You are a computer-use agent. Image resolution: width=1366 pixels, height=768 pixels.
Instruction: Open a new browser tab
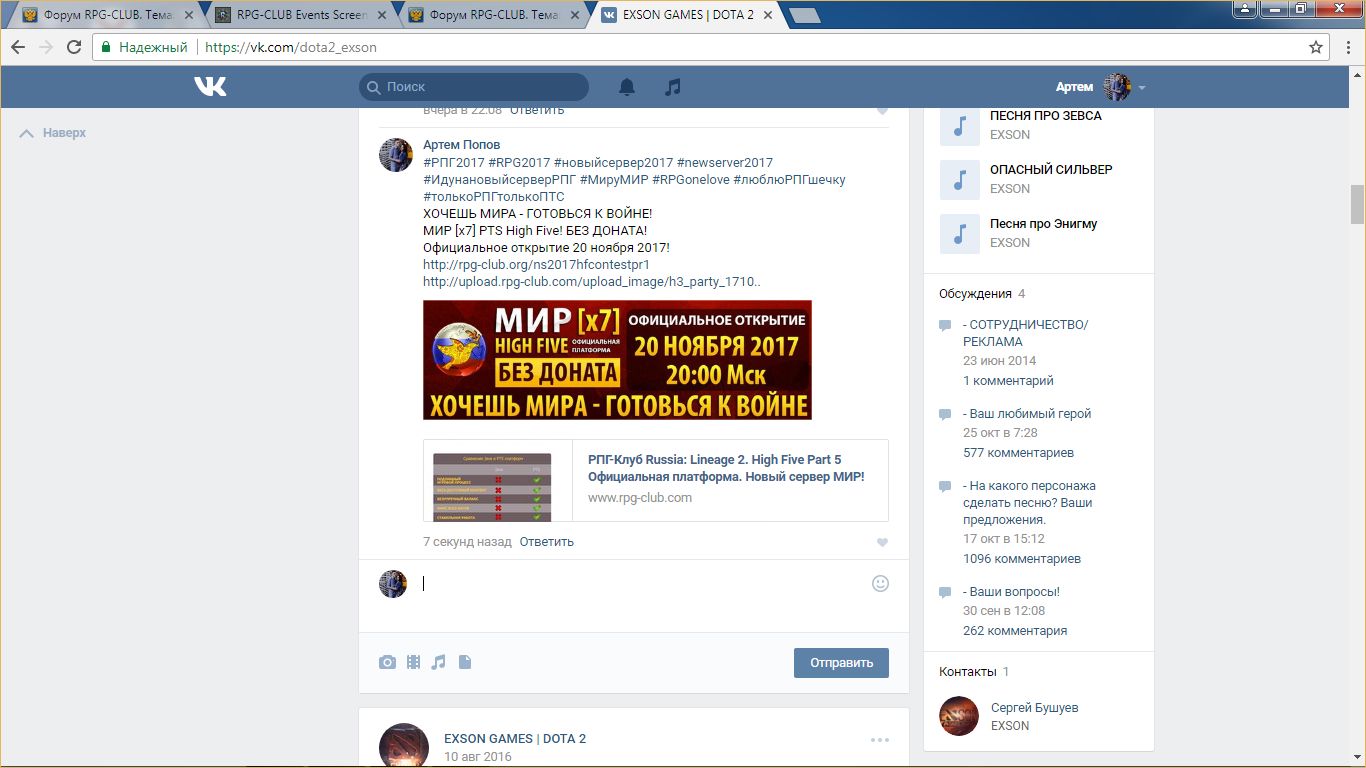(804, 15)
